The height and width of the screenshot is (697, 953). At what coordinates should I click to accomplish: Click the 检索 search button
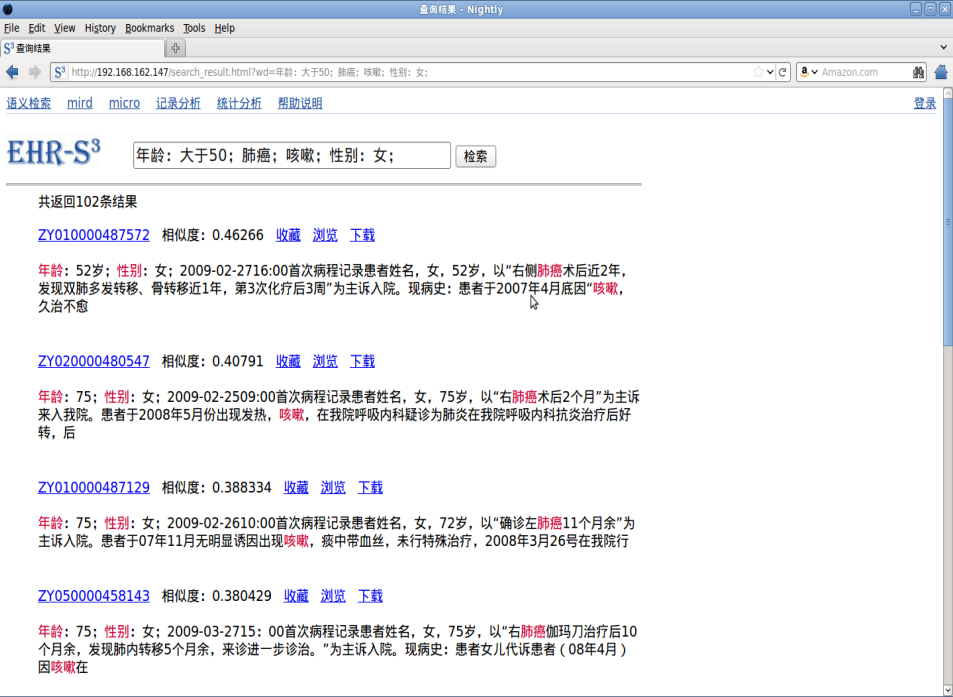(x=475, y=156)
